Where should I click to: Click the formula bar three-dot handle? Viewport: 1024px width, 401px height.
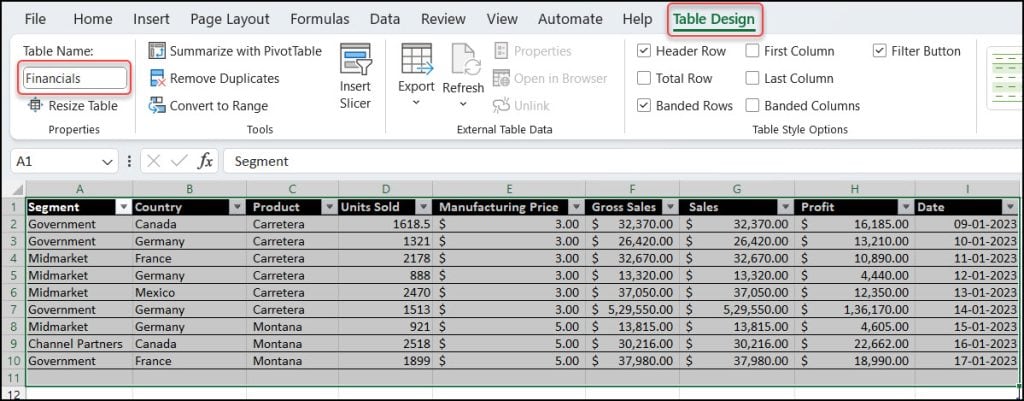click(129, 161)
